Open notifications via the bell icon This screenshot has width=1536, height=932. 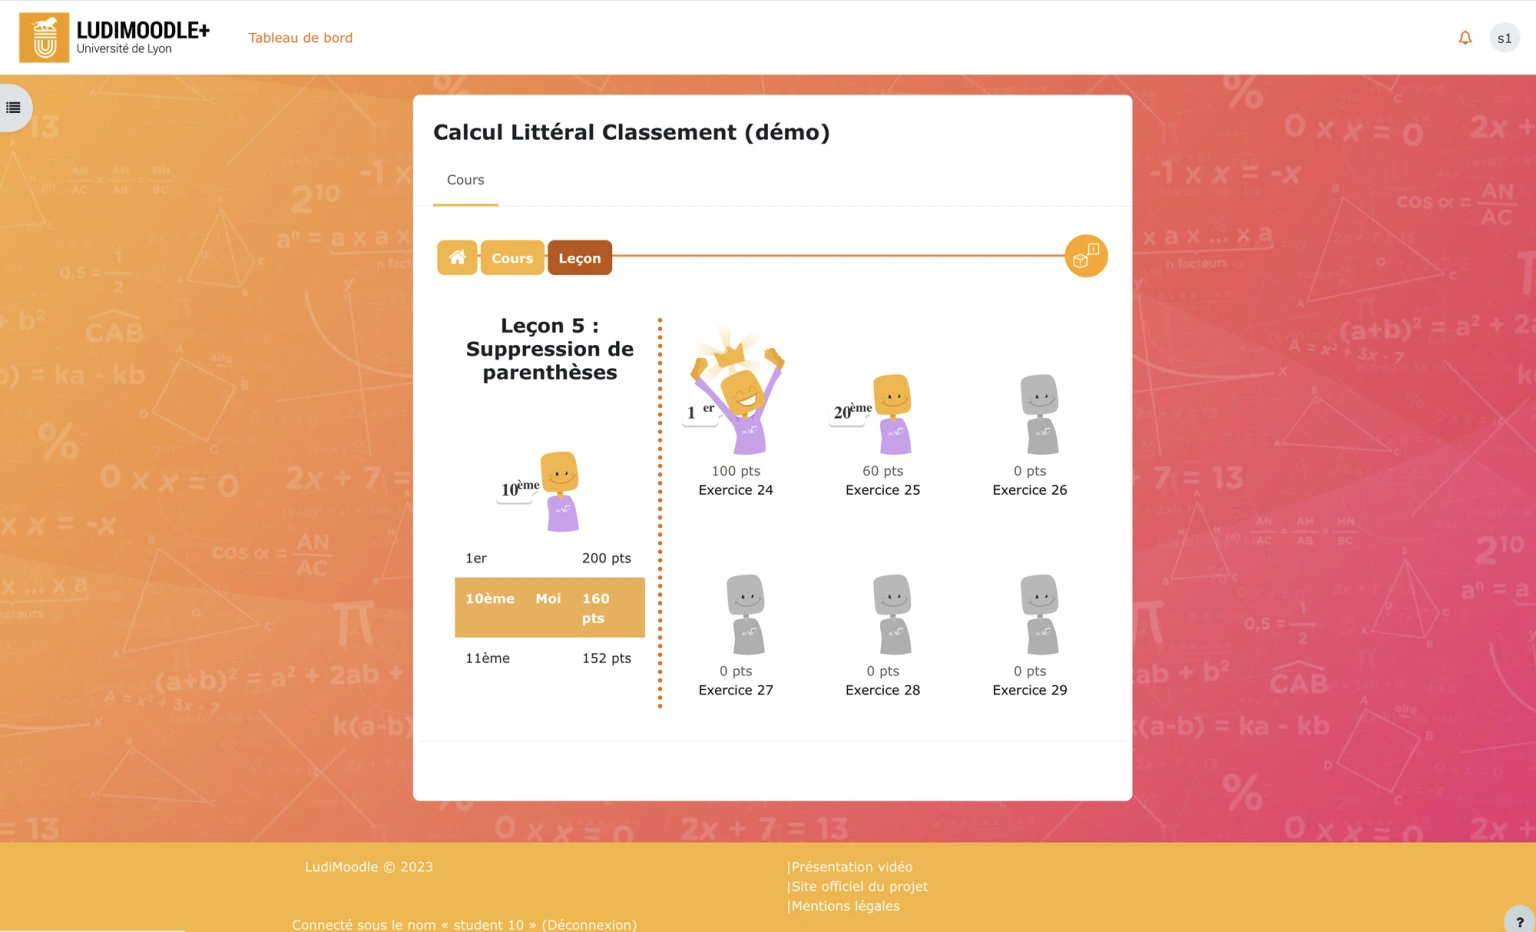point(1464,37)
